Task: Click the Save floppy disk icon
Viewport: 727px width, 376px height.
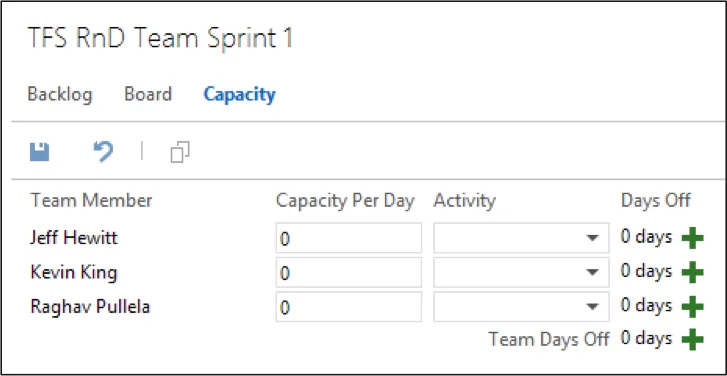Action: click(39, 152)
